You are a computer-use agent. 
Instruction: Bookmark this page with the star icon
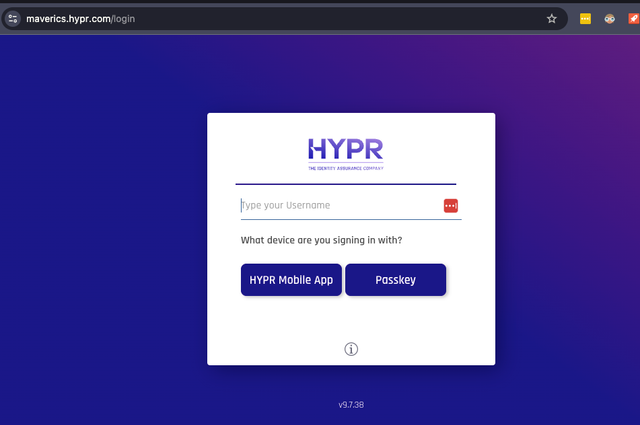(551, 19)
